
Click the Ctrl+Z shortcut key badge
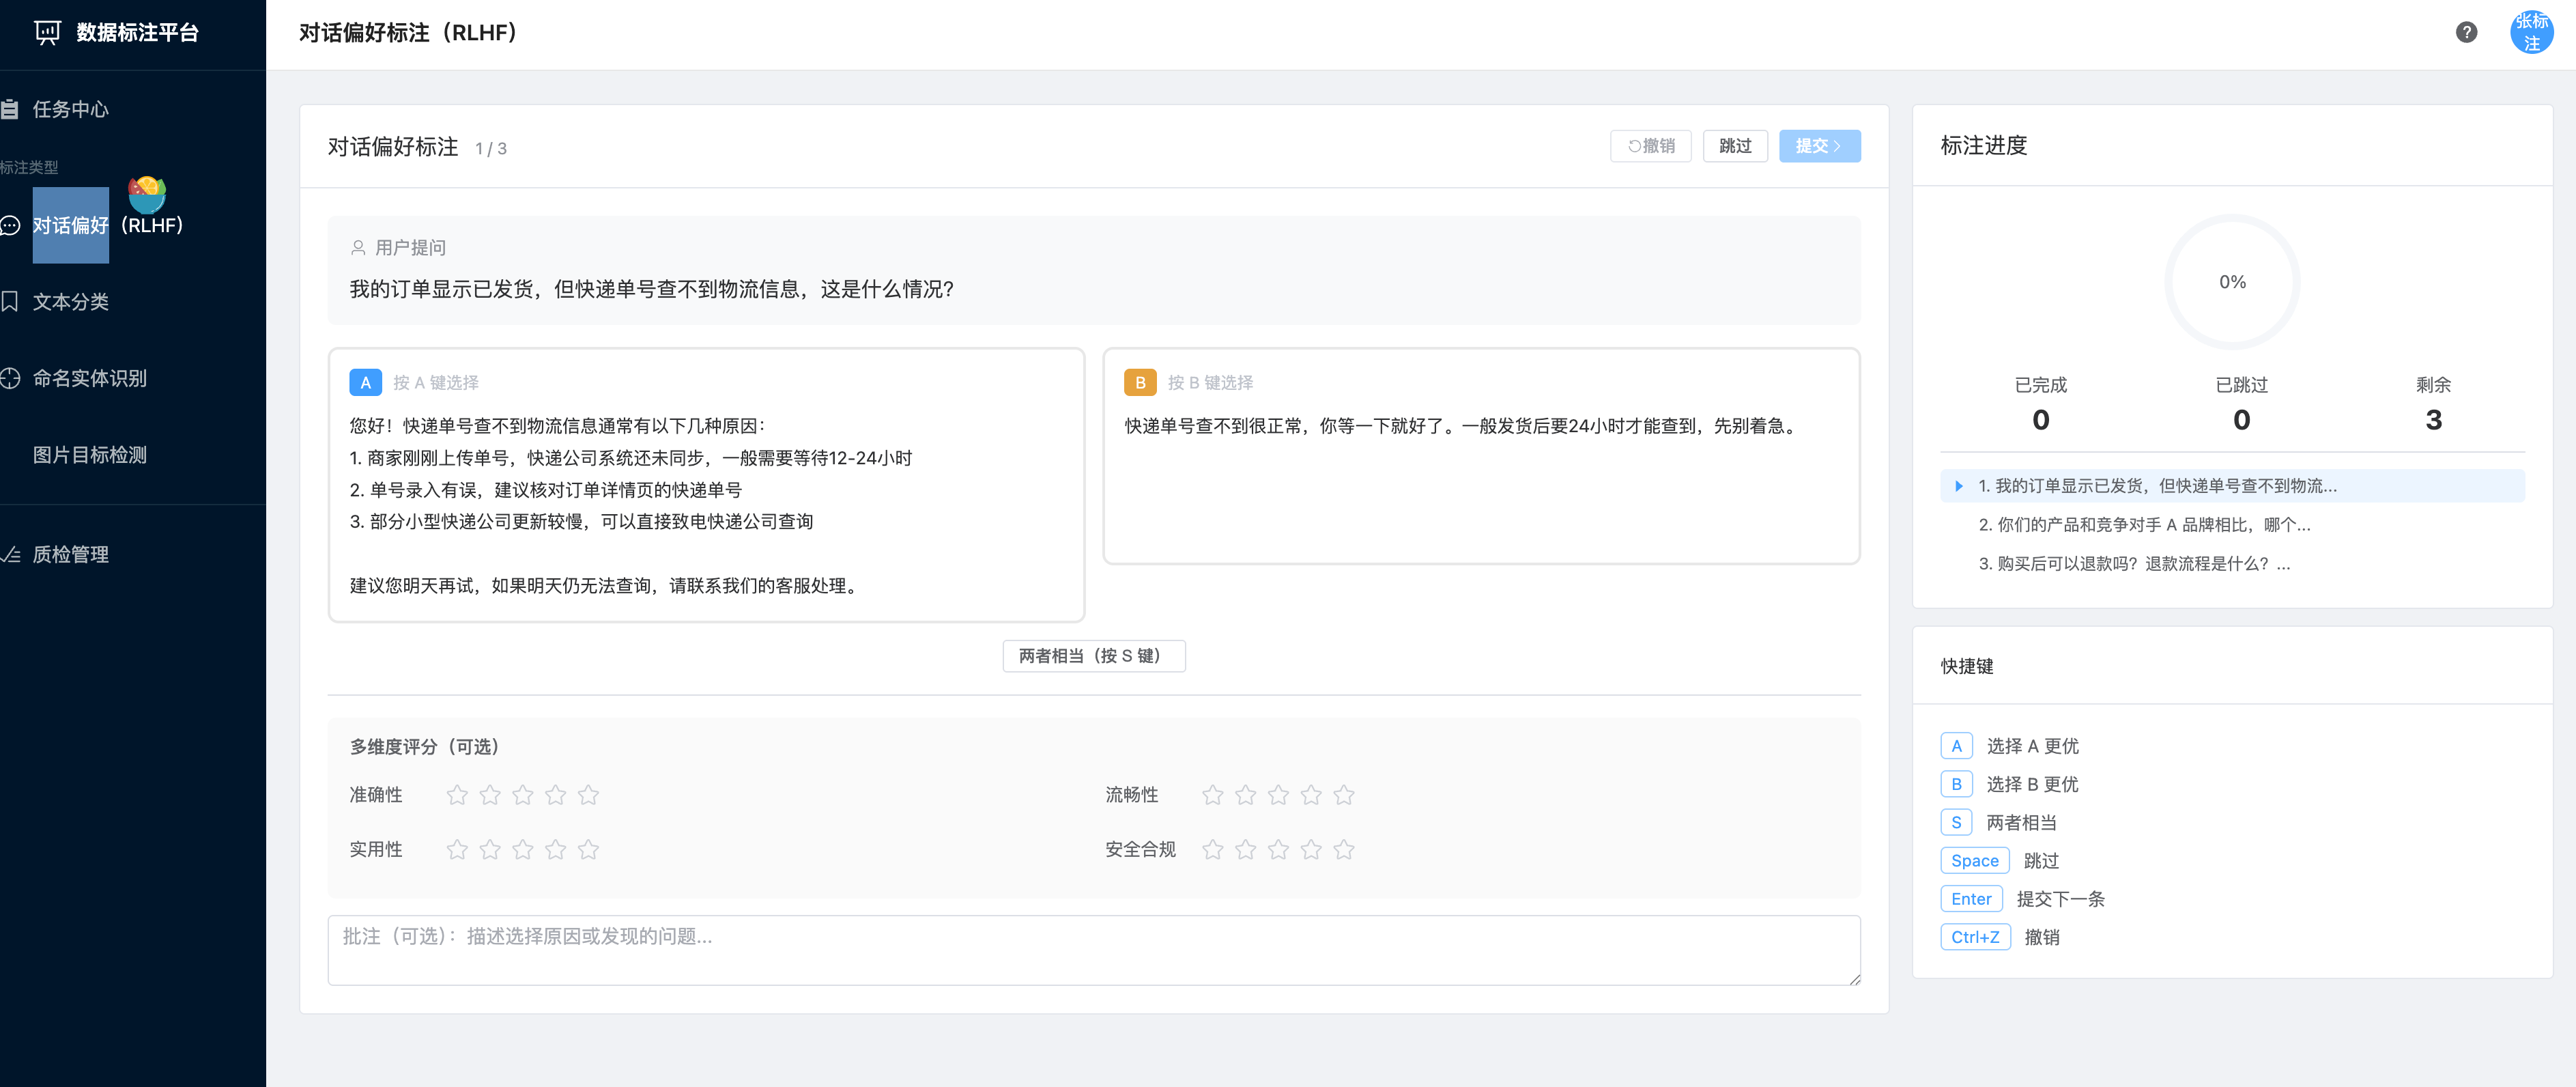pyautogui.click(x=1975, y=937)
